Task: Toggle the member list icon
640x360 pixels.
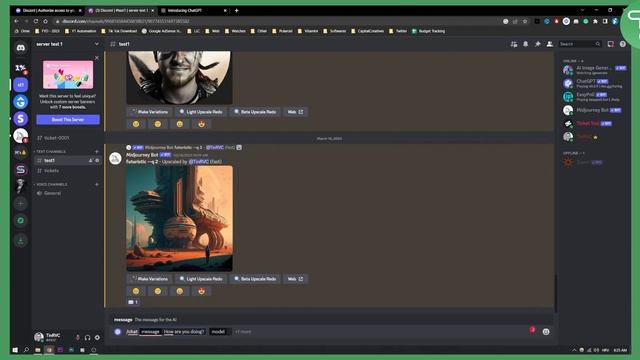Action: tap(550, 44)
